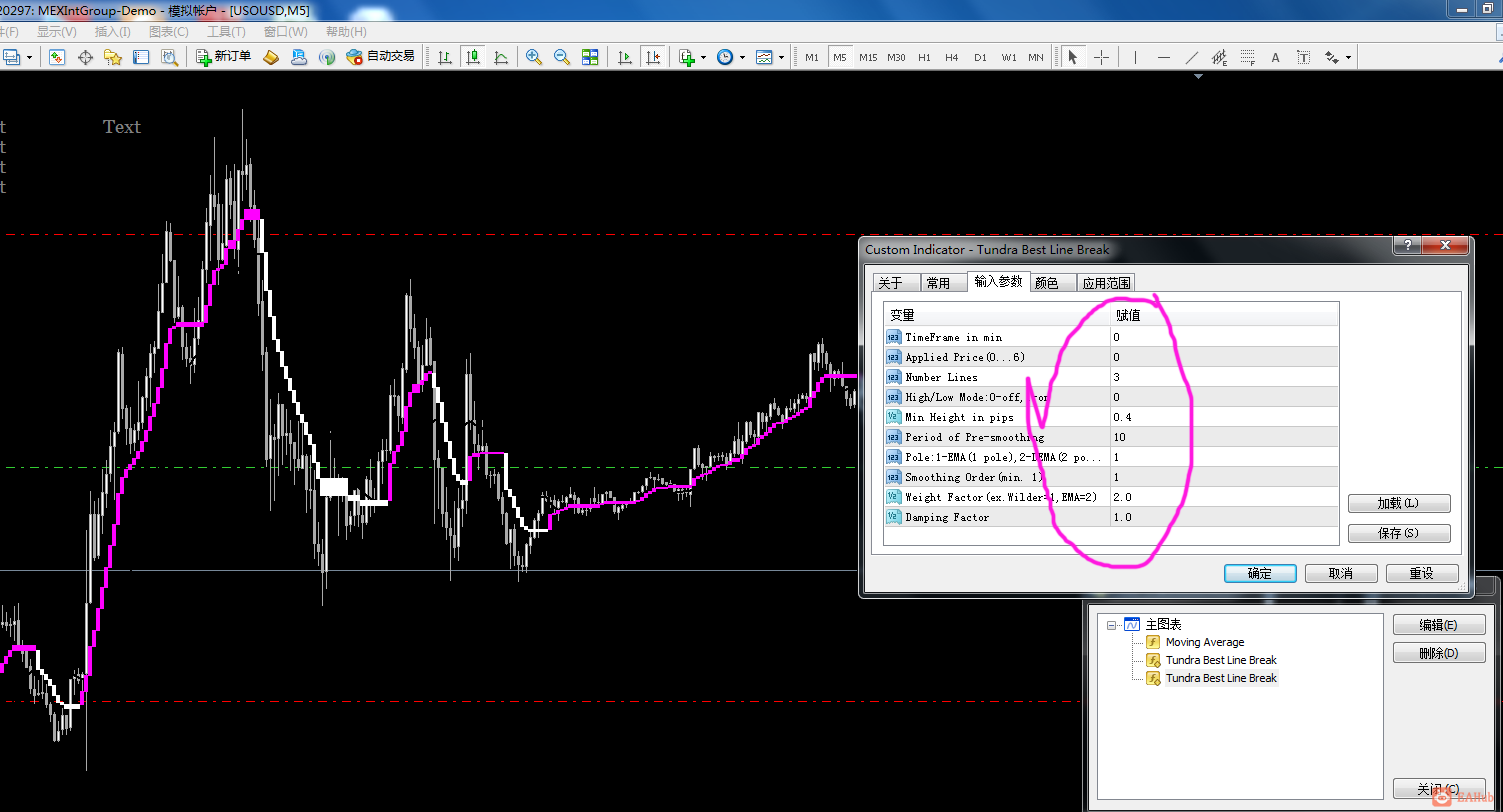
Task: Click the chart templates icon
Action: point(764,57)
